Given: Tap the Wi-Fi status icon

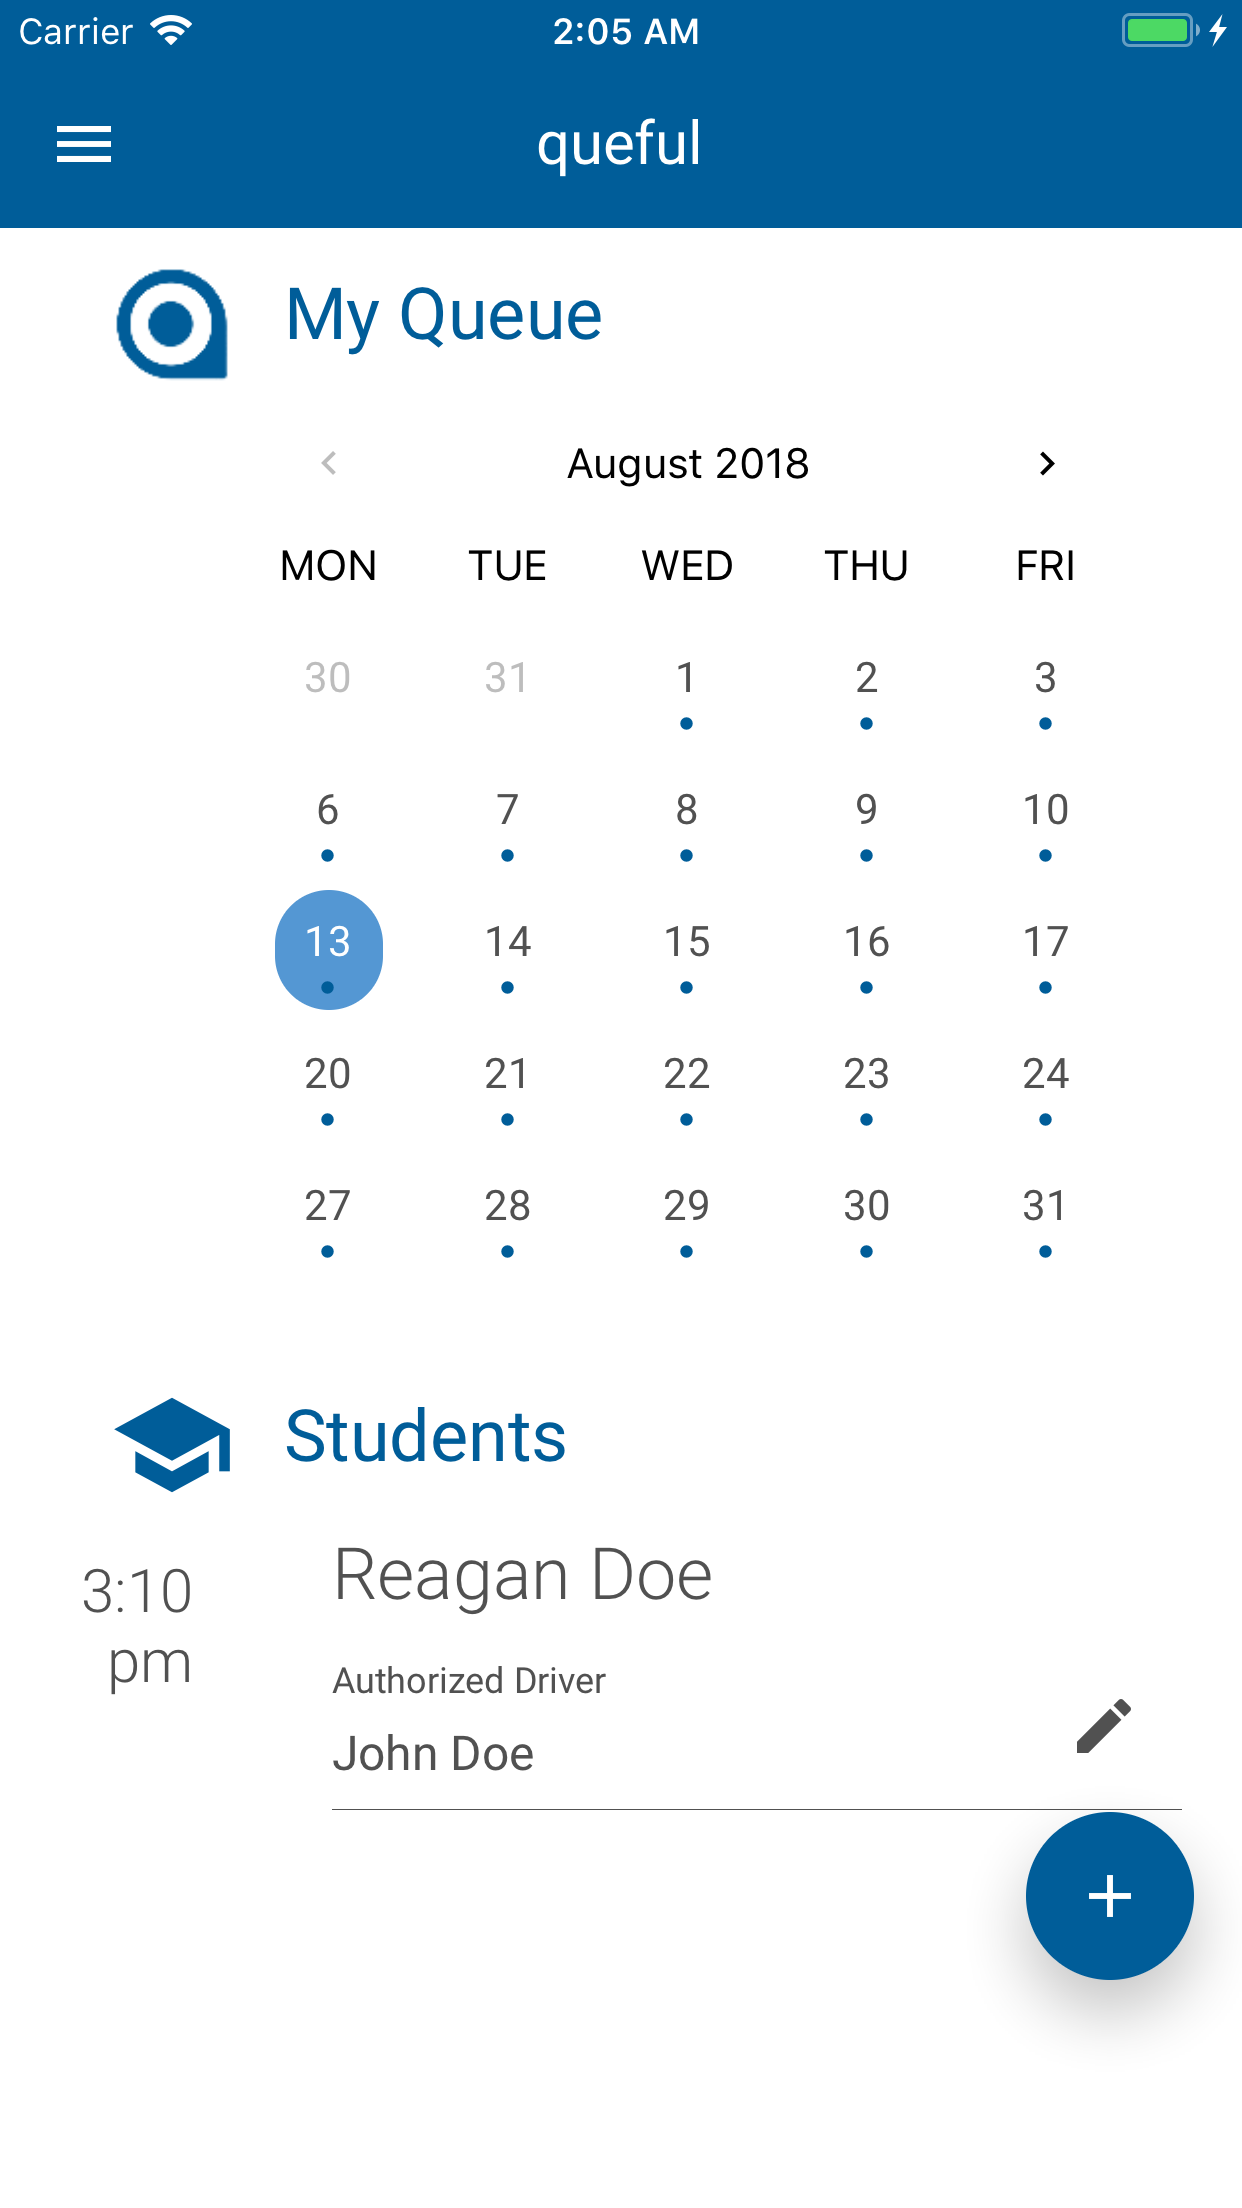Looking at the screenshot, I should [x=171, y=31].
